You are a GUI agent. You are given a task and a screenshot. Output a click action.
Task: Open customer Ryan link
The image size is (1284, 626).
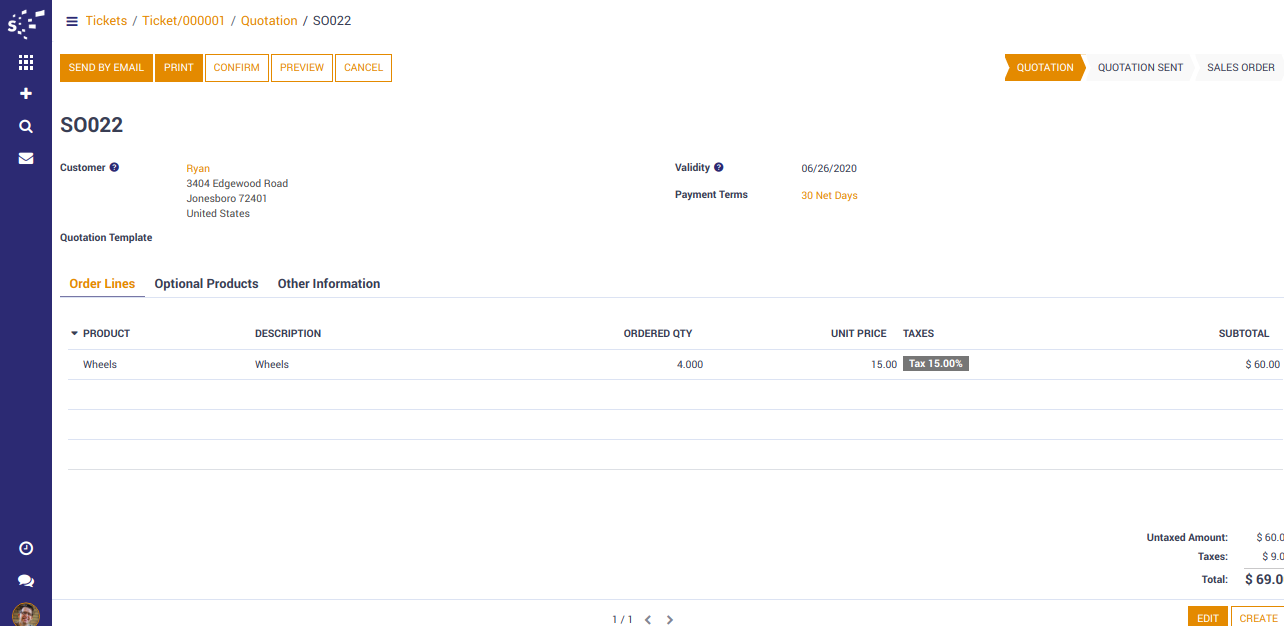(x=198, y=169)
